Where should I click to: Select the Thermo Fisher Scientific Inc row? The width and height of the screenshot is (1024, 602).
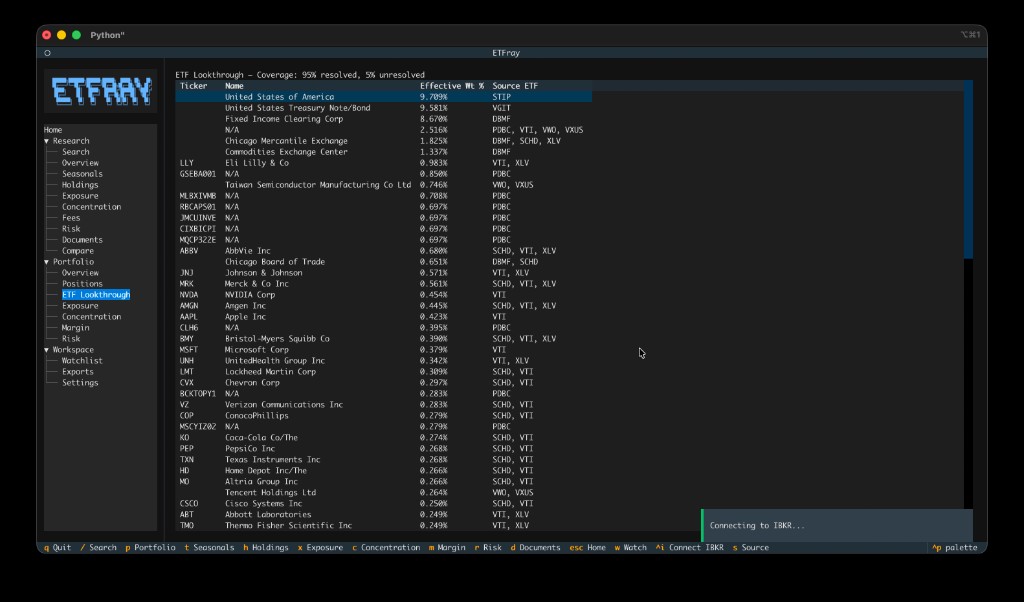click(x=383, y=526)
